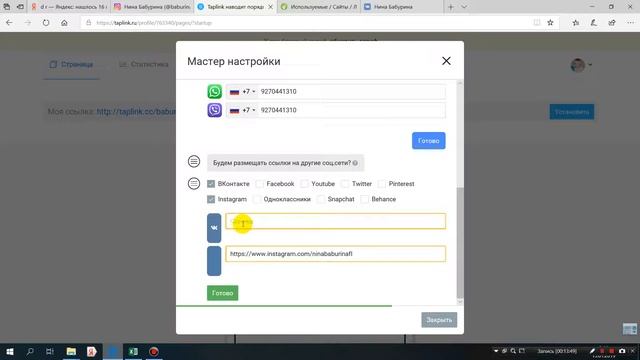Check the Youtube checkbox
The image size is (640, 360).
pyautogui.click(x=304, y=184)
